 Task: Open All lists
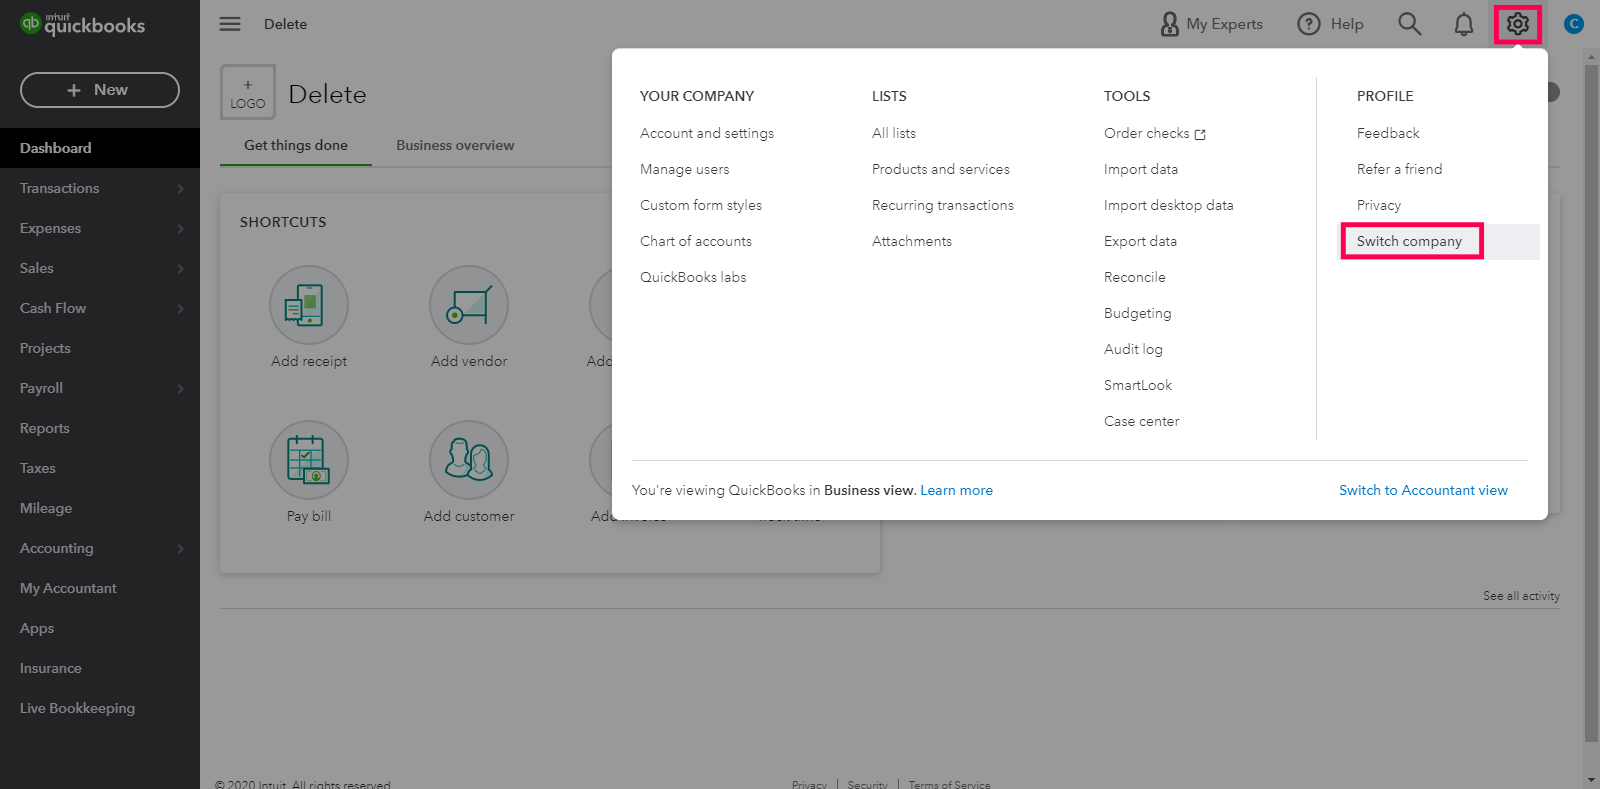click(894, 133)
